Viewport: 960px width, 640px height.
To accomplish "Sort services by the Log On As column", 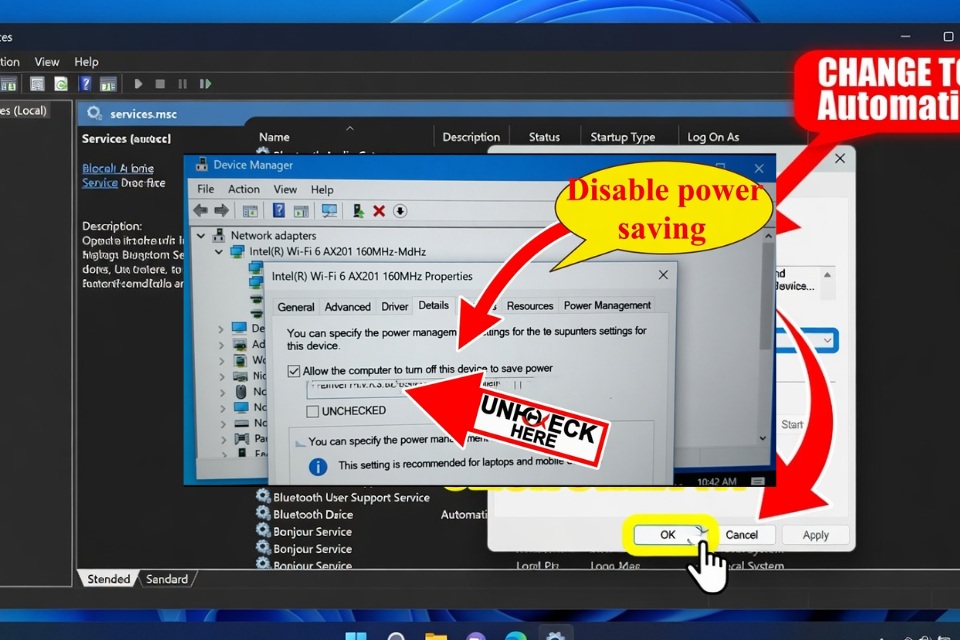I will point(713,137).
